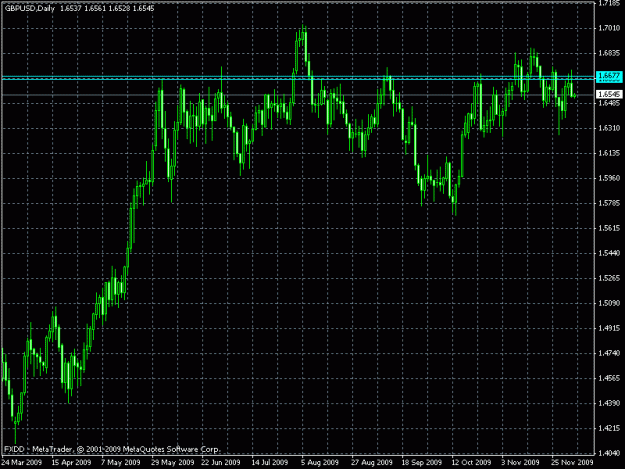Click the 1.5090 price axis label
Screen dimensions: 625x469
[x=610, y=303]
